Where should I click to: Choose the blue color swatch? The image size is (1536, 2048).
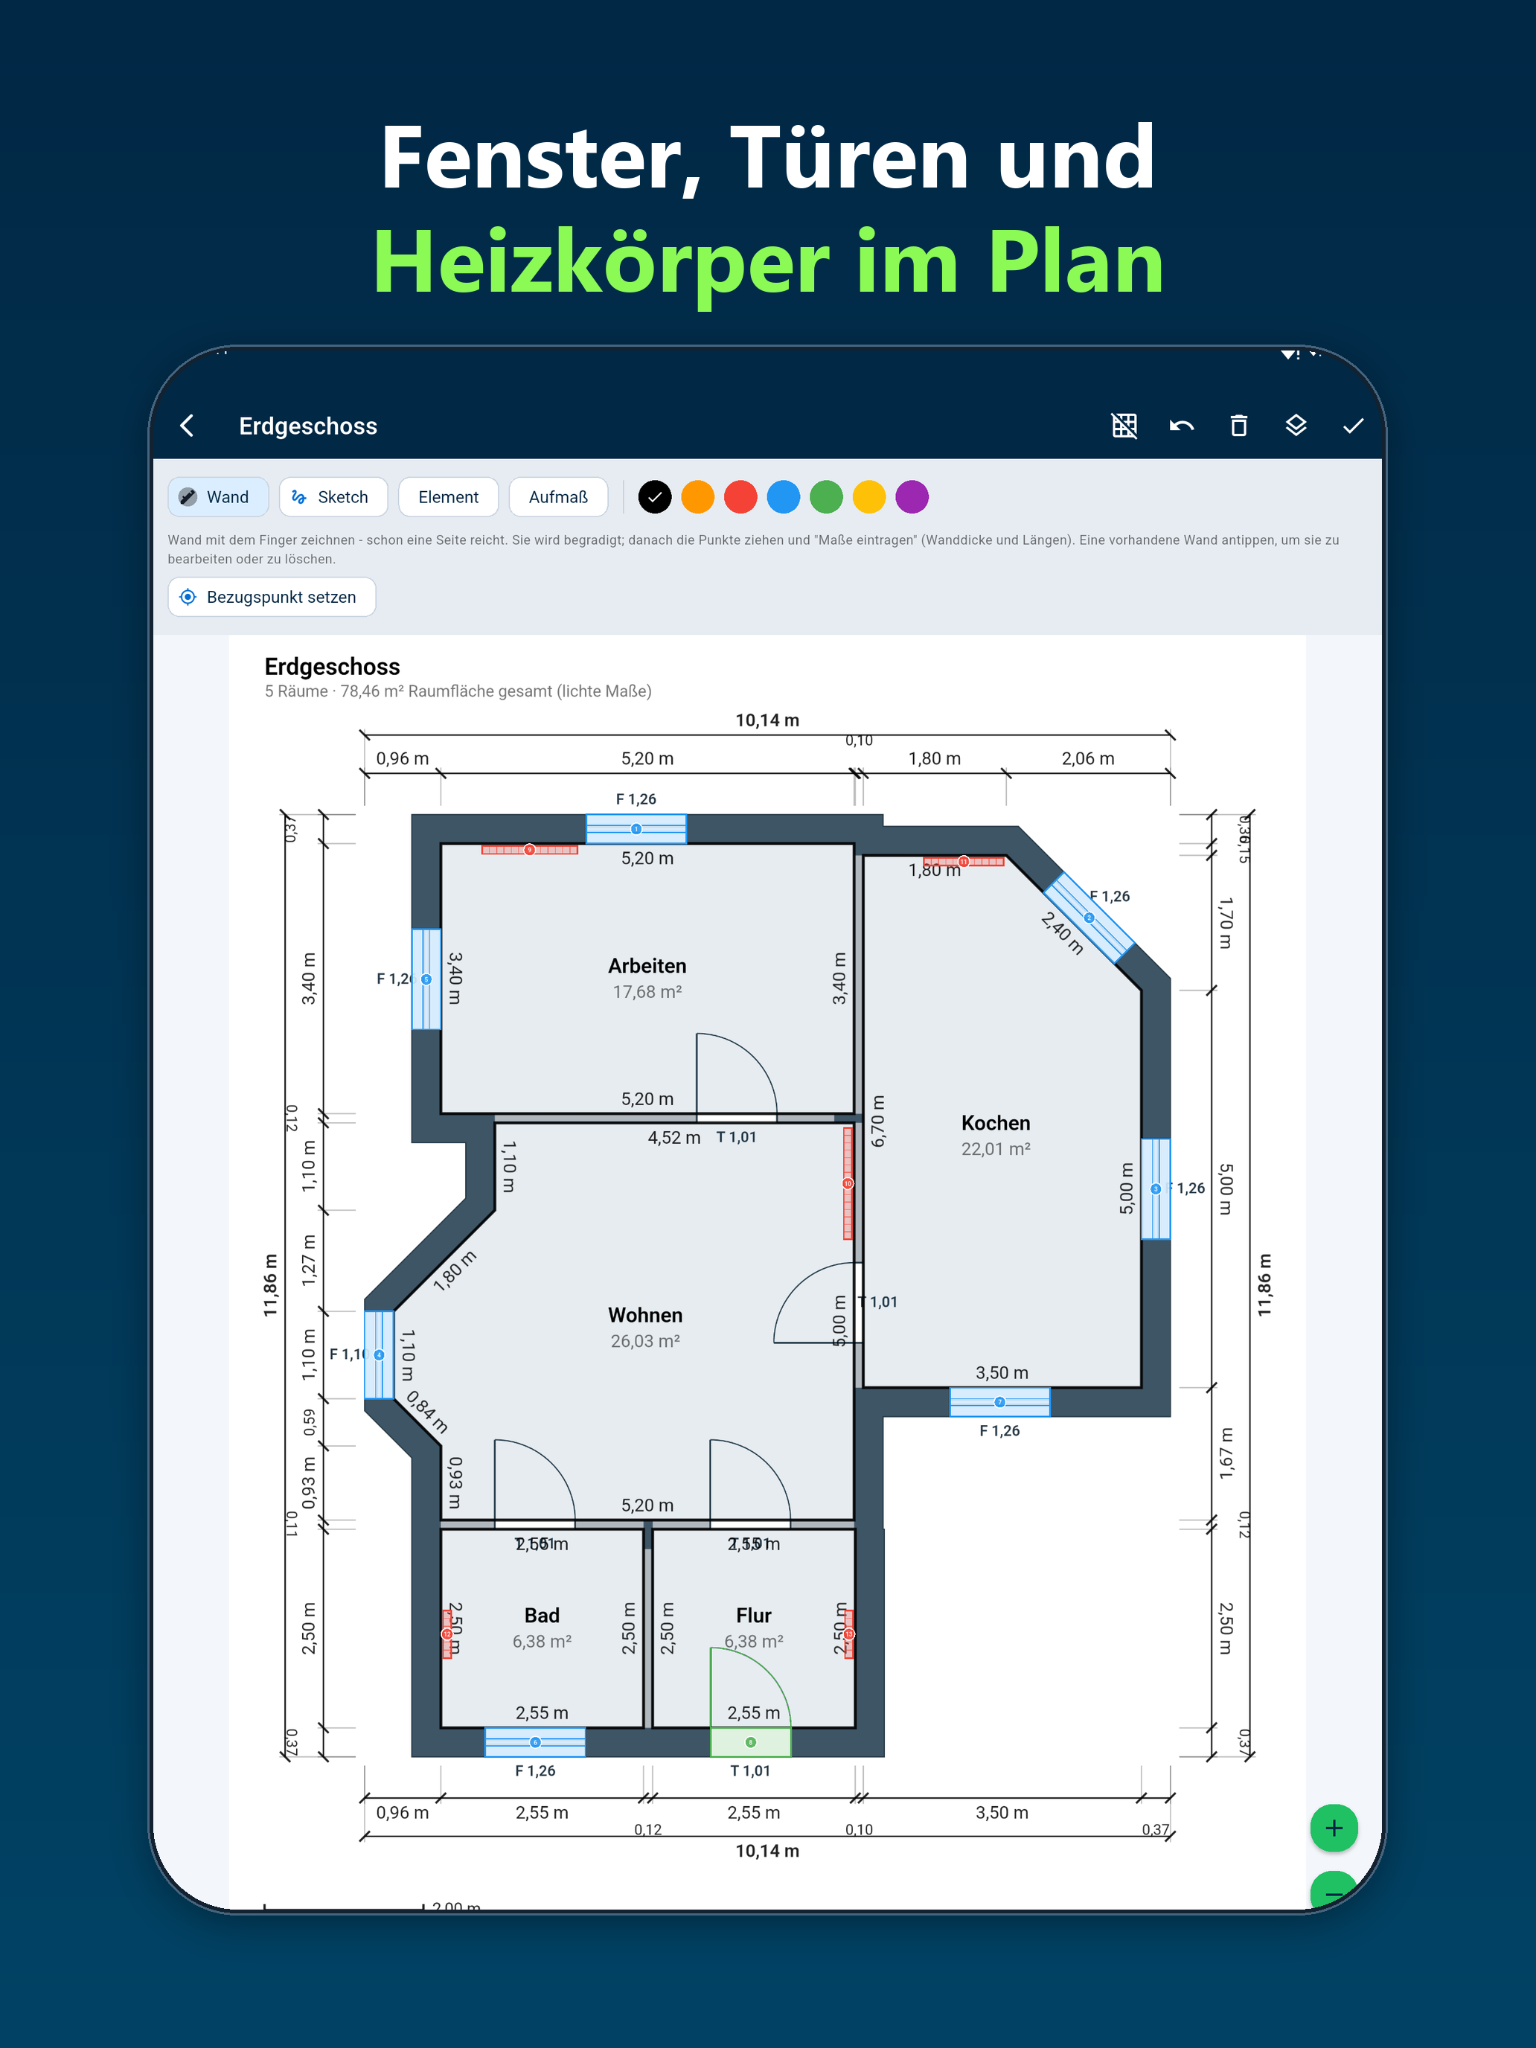(x=784, y=497)
